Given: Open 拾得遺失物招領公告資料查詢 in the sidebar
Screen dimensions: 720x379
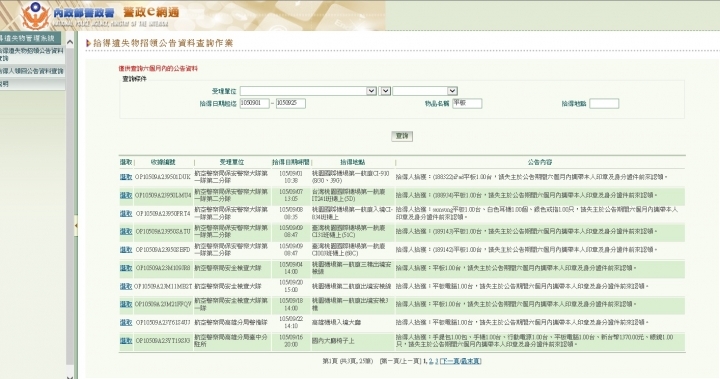Looking at the screenshot, I should click(32, 54).
